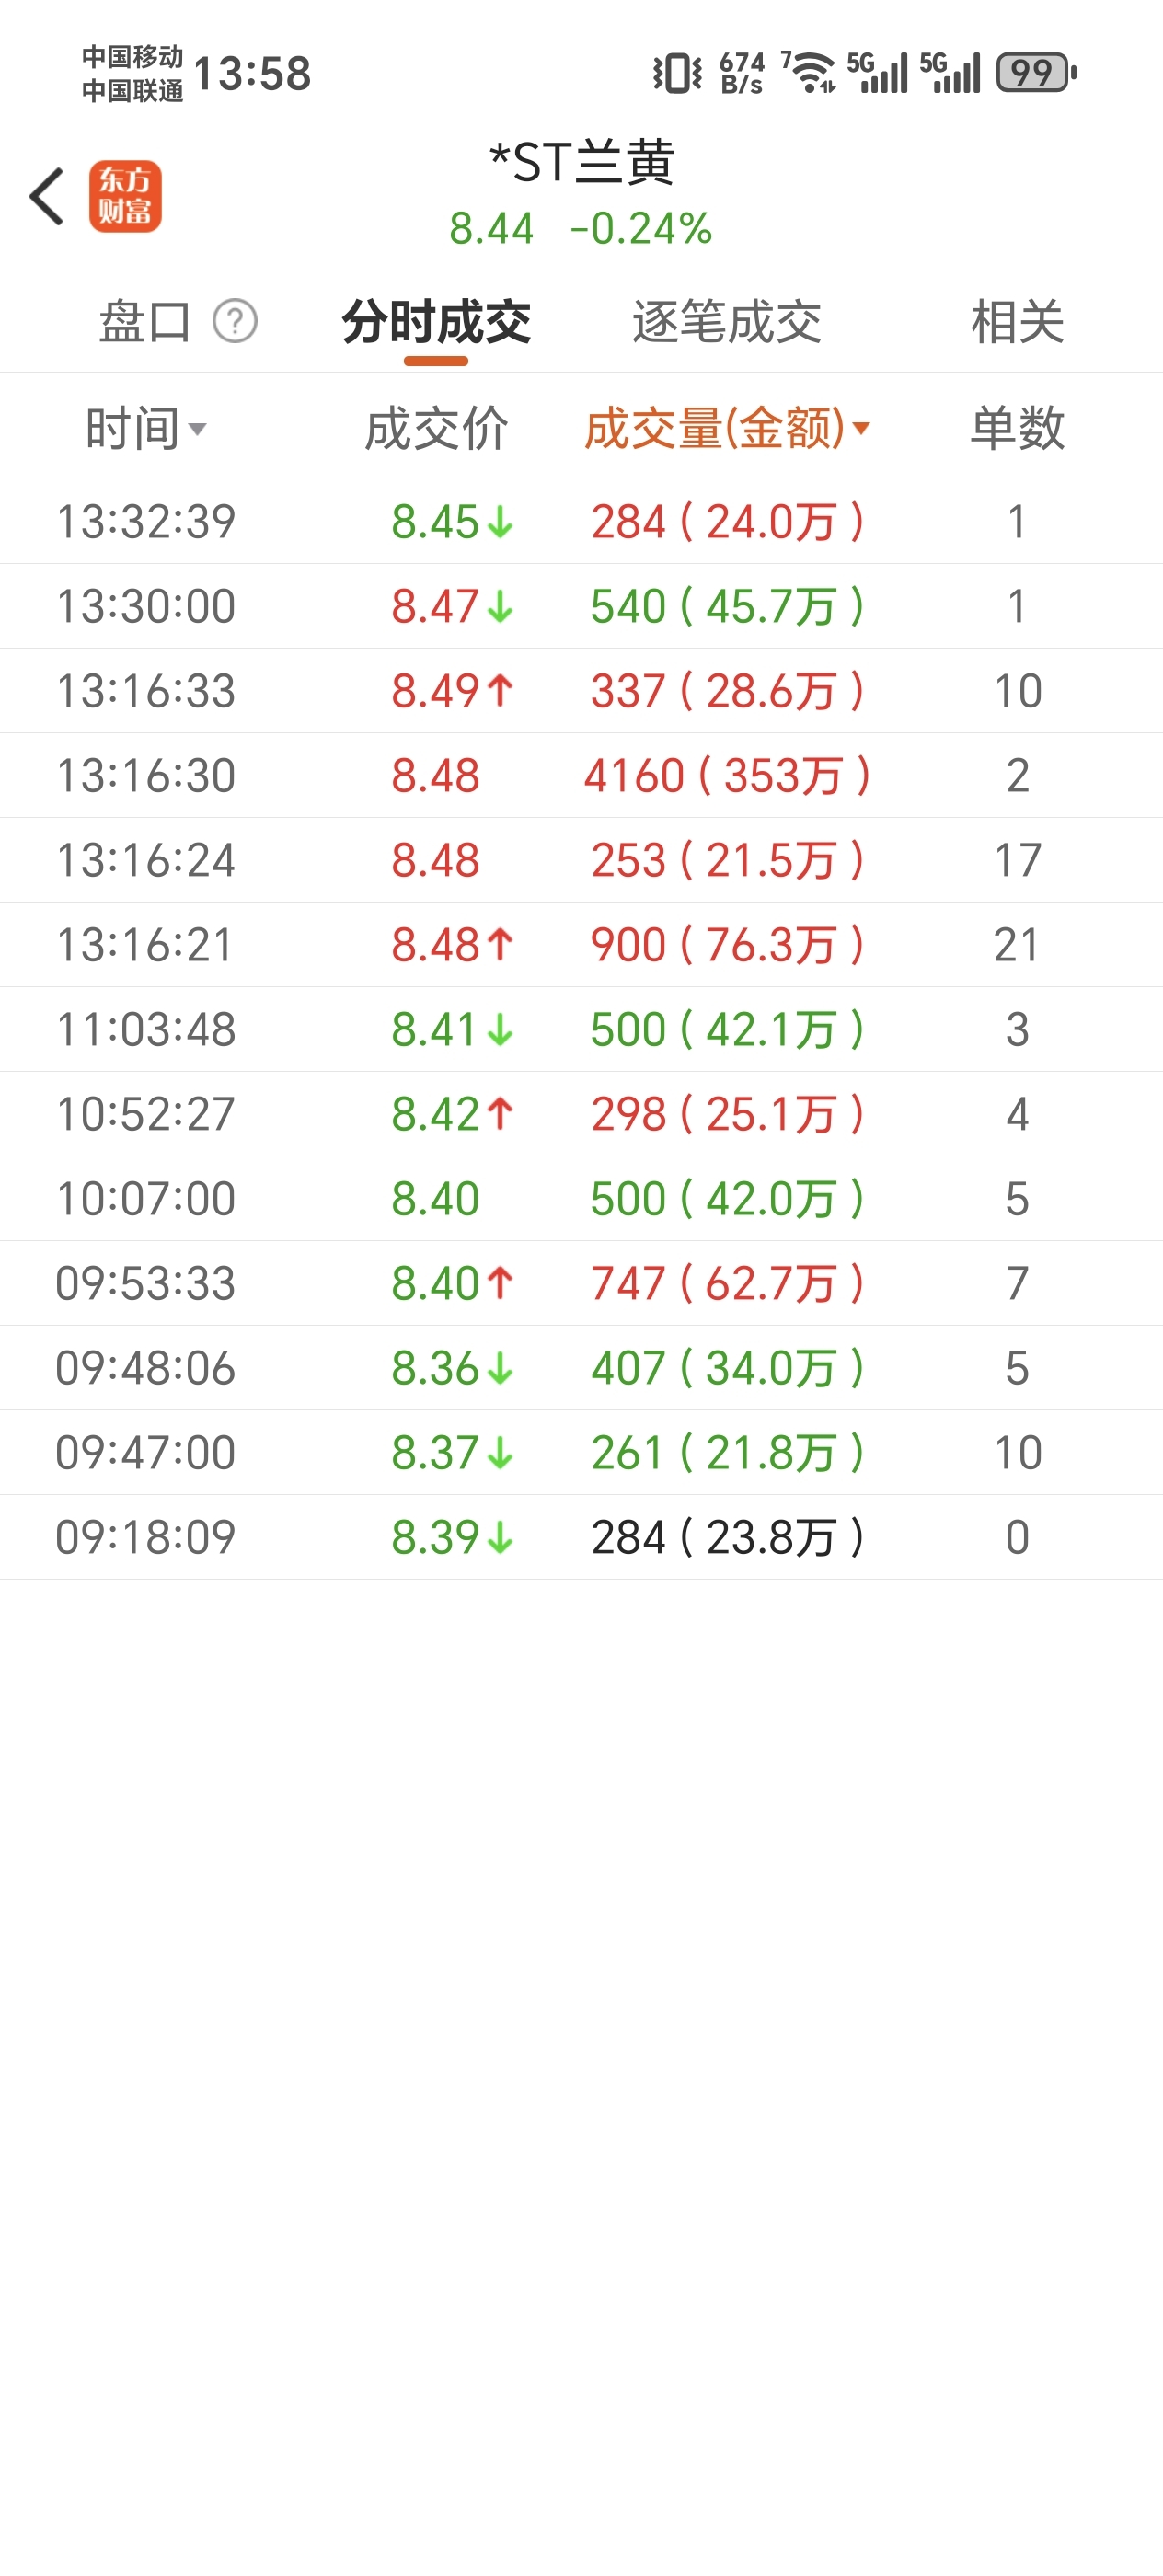Tap the red up arrow next to 8.49
The width and height of the screenshot is (1163, 2576).
pyautogui.click(x=500, y=691)
